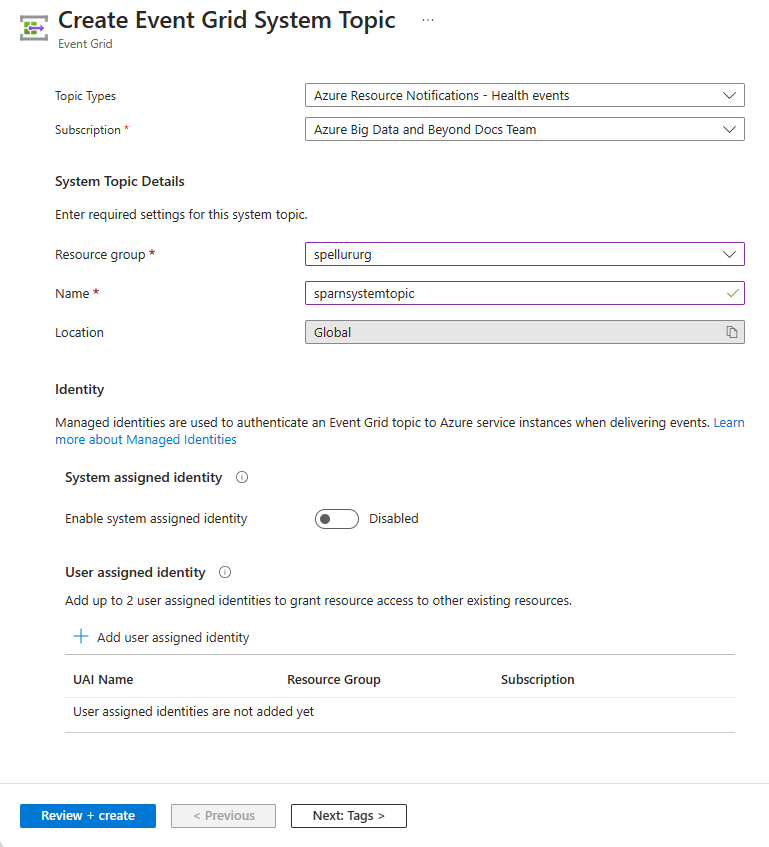Show info about system assigned identity
The width and height of the screenshot is (769, 847).
click(241, 478)
